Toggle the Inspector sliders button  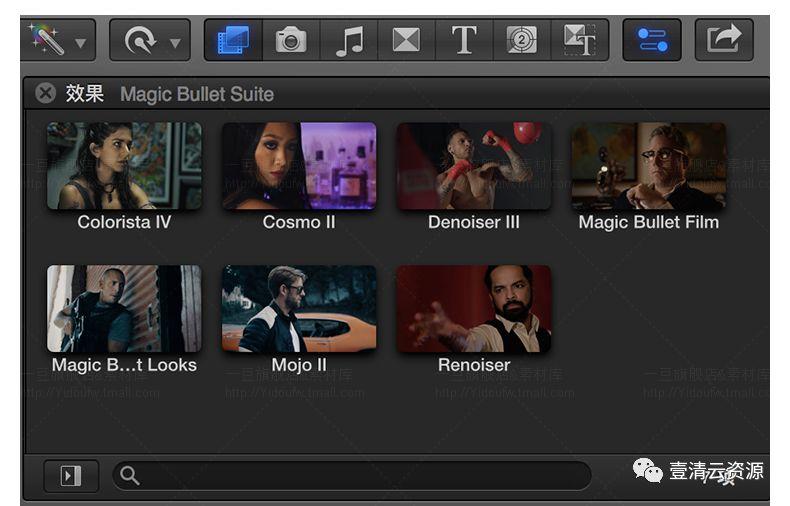[652, 40]
